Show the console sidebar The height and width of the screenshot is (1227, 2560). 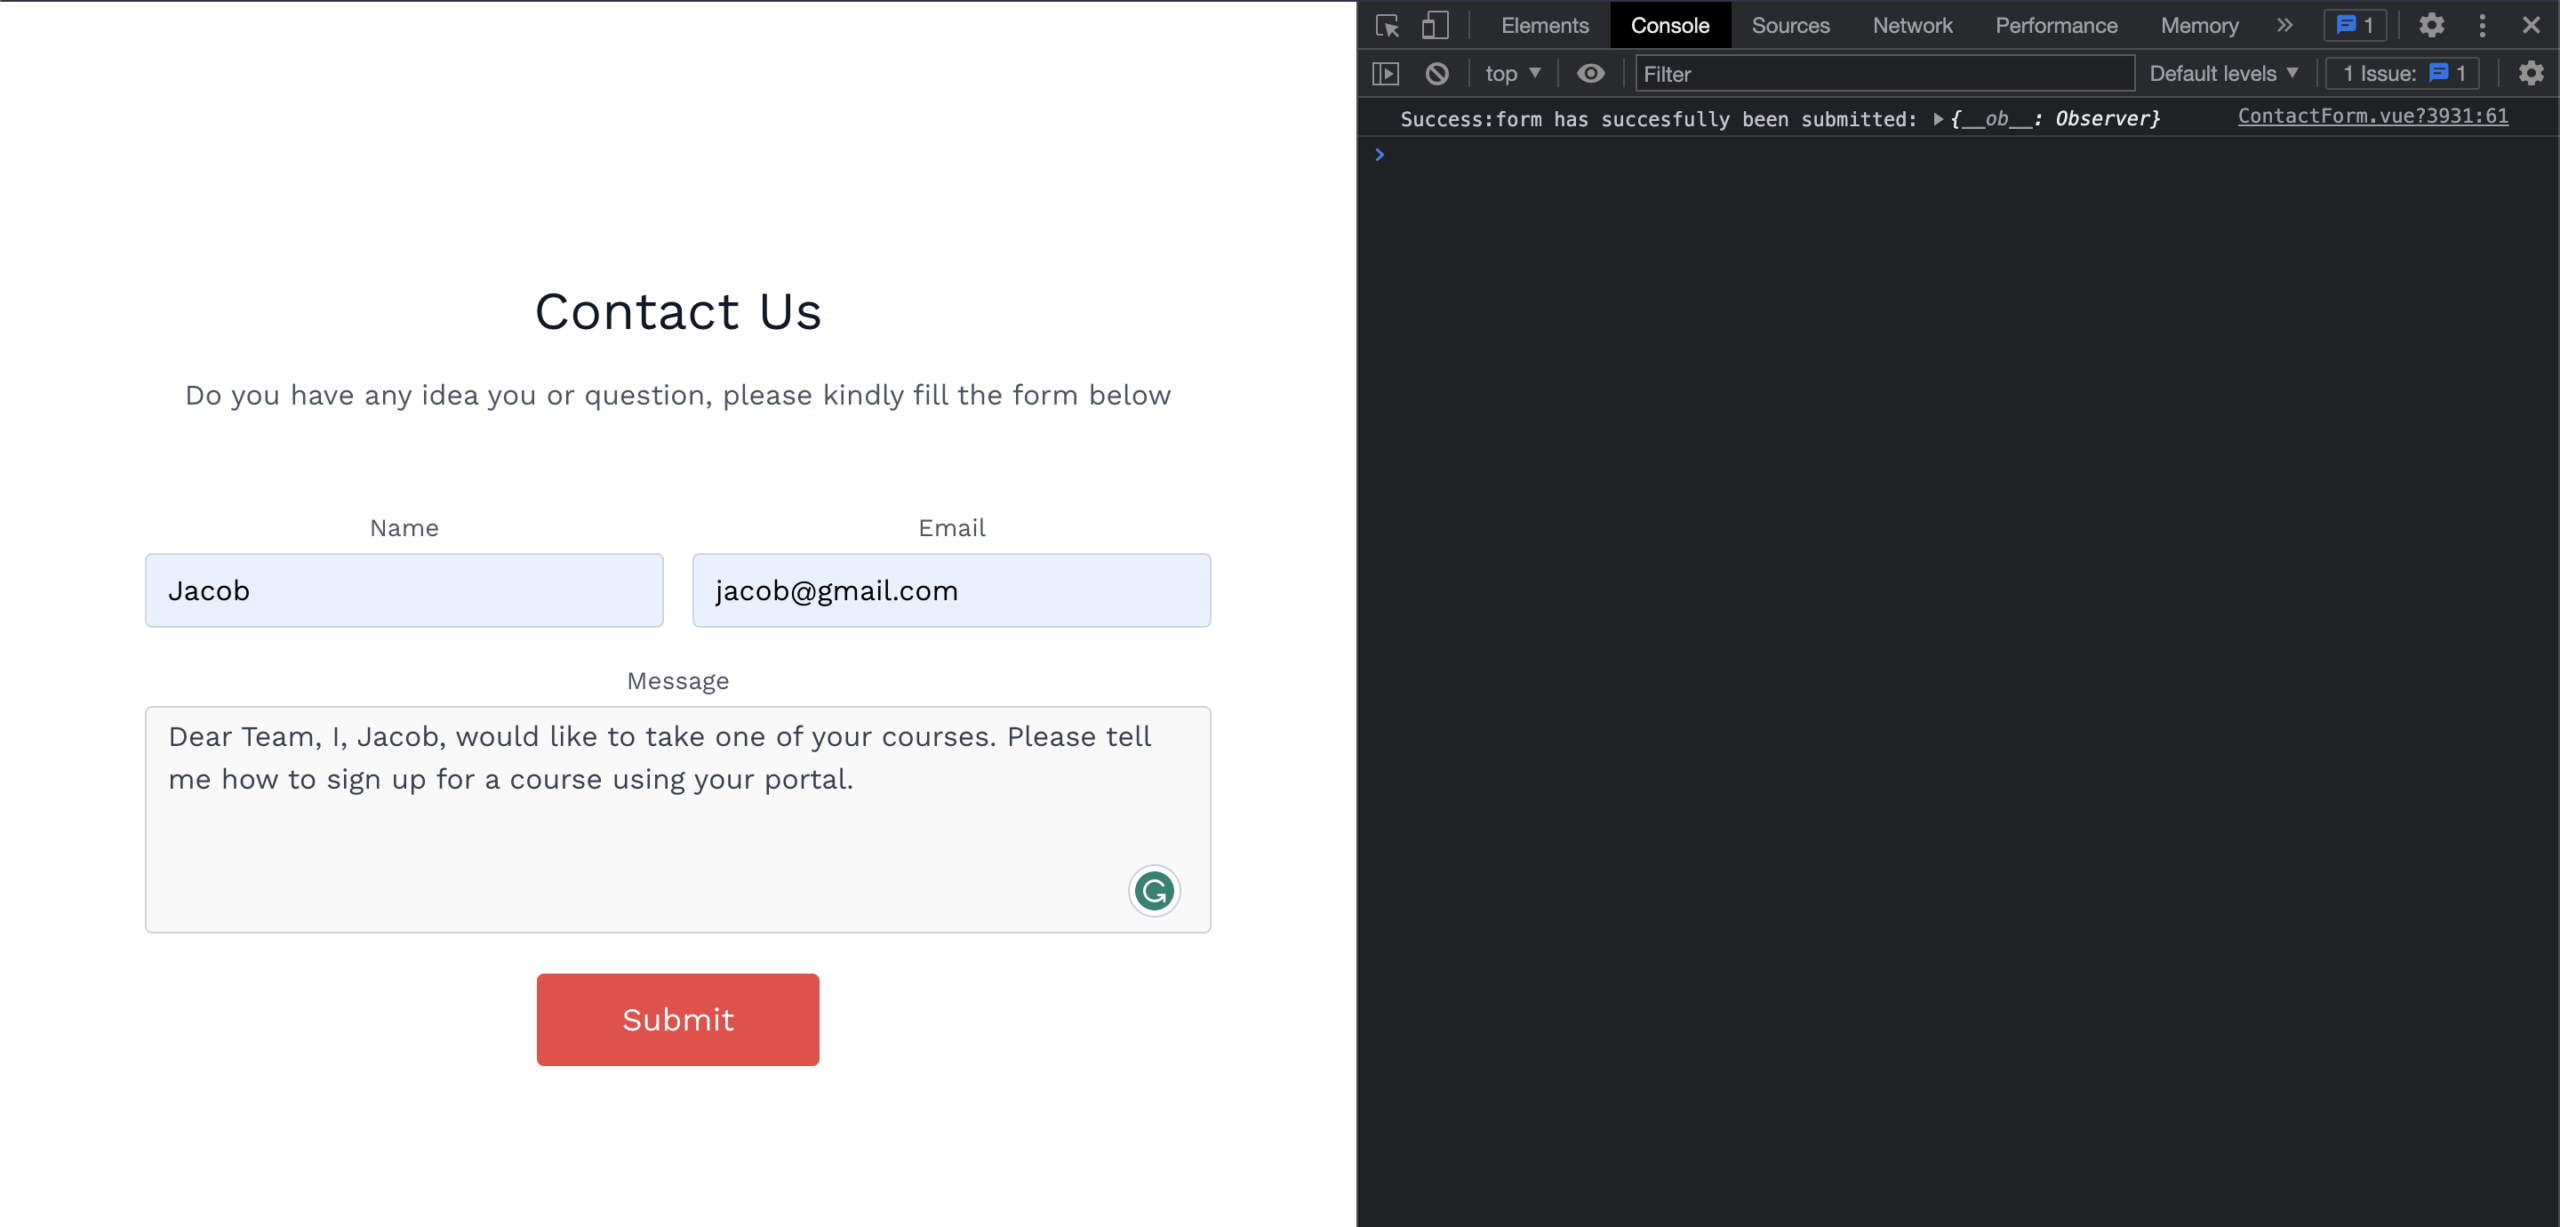point(1386,73)
